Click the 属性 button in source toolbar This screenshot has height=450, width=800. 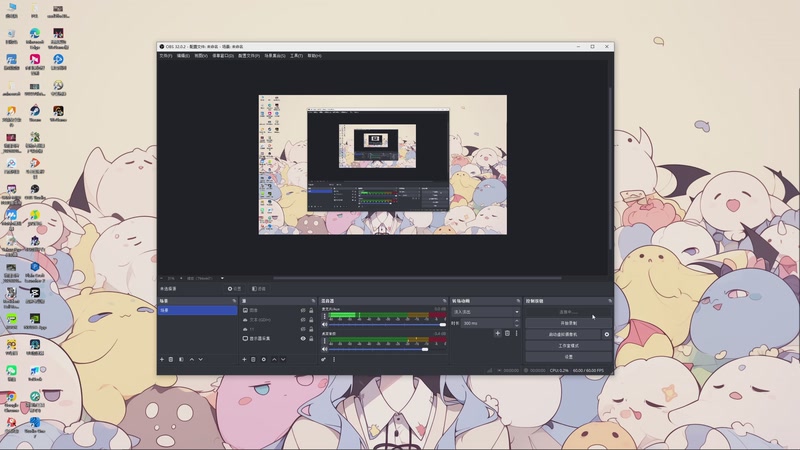pyautogui.click(x=235, y=289)
